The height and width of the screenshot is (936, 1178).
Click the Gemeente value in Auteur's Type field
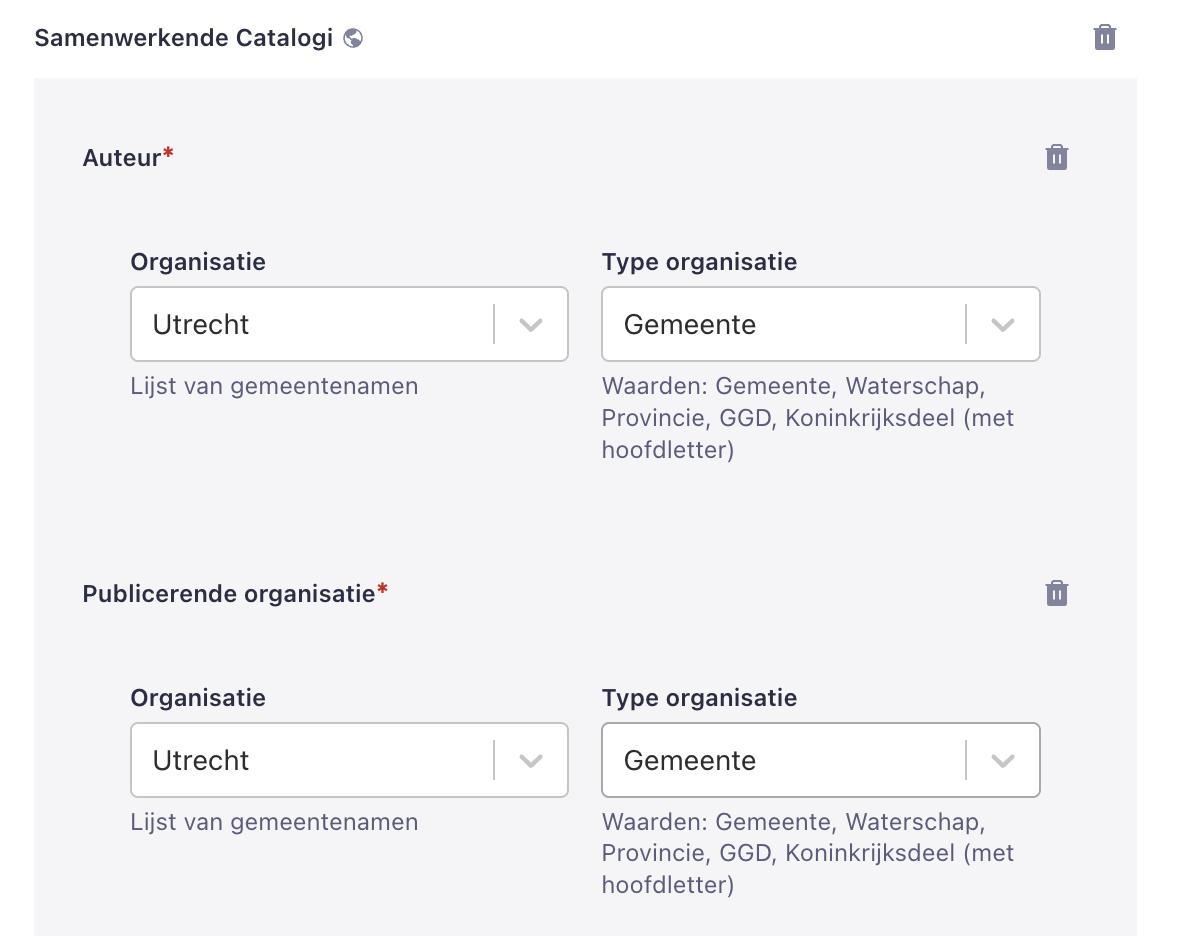pos(690,325)
